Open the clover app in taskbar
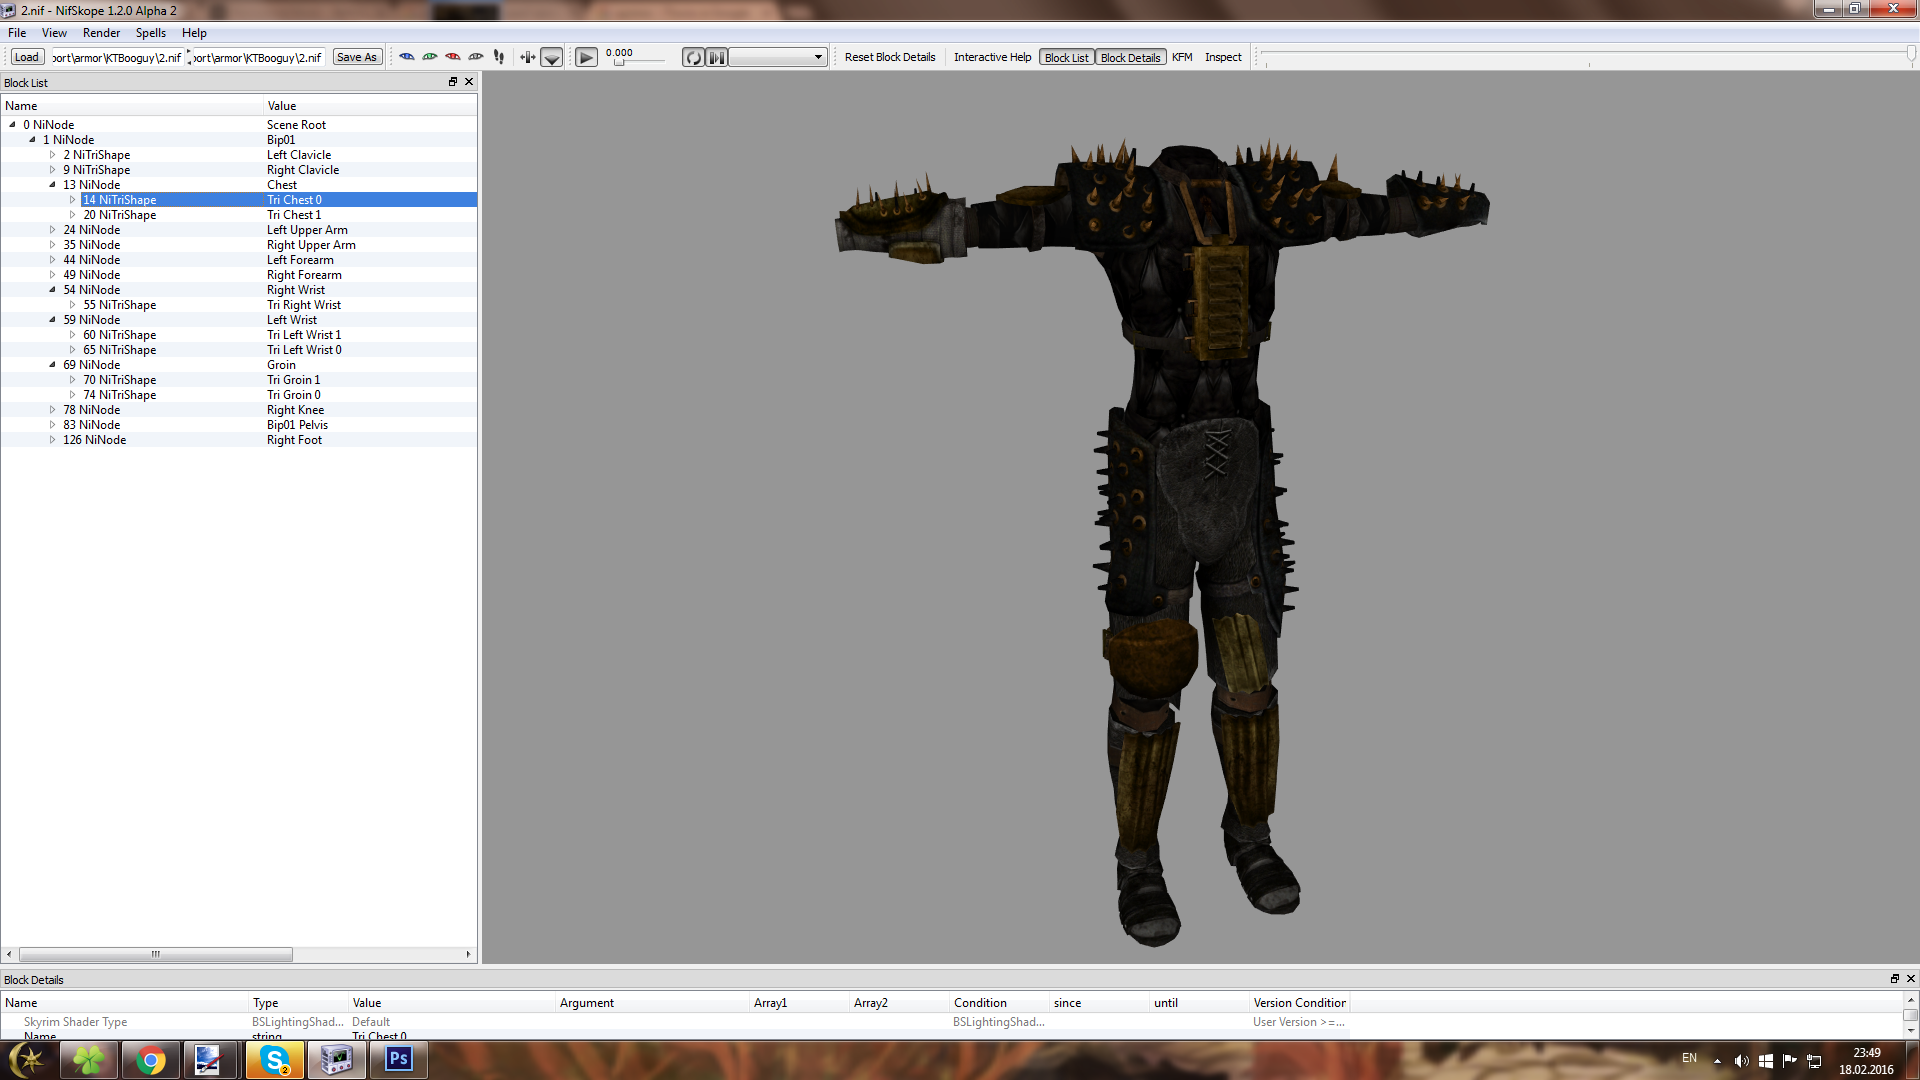Screen dimensions: 1920x1080 click(89, 1060)
